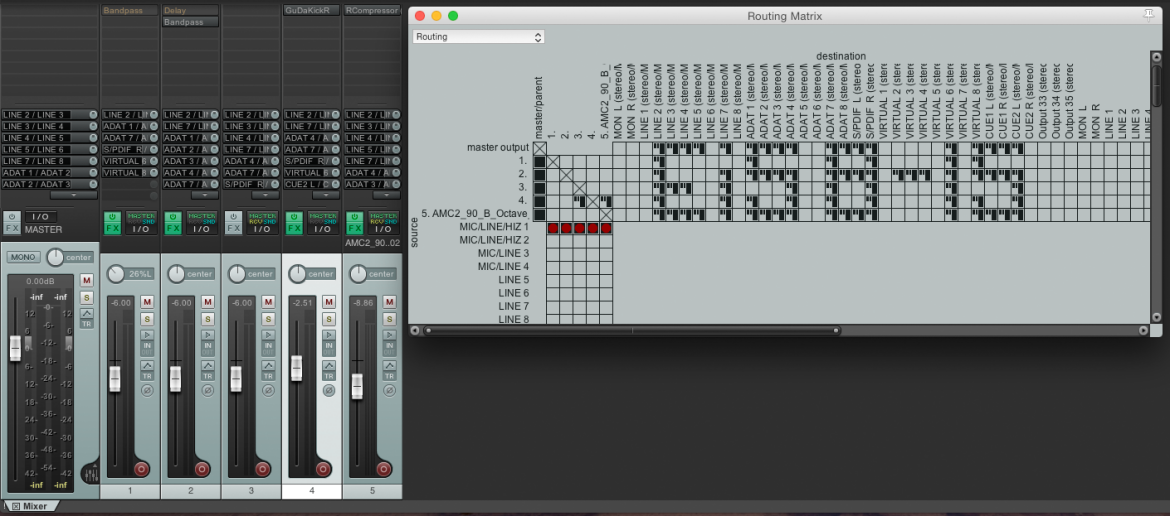Toggle record monitoring on track 4
Image resolution: width=1170 pixels, height=516 pixels.
point(329,335)
